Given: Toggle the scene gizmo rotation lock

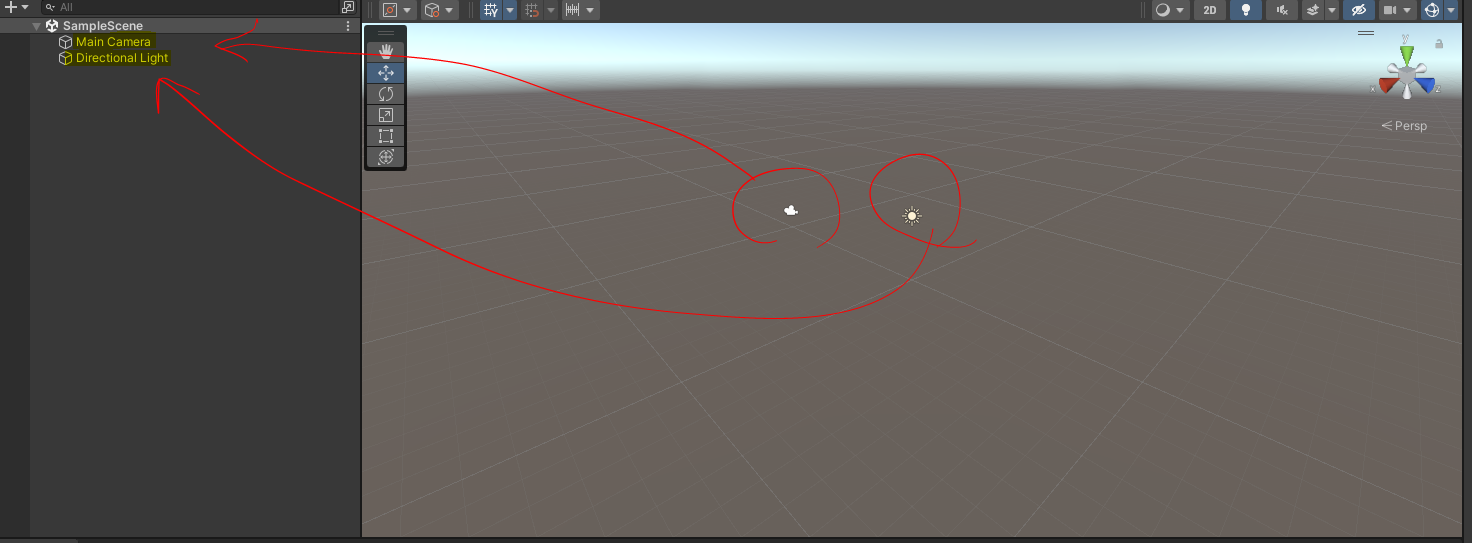Looking at the screenshot, I should click(x=1439, y=44).
